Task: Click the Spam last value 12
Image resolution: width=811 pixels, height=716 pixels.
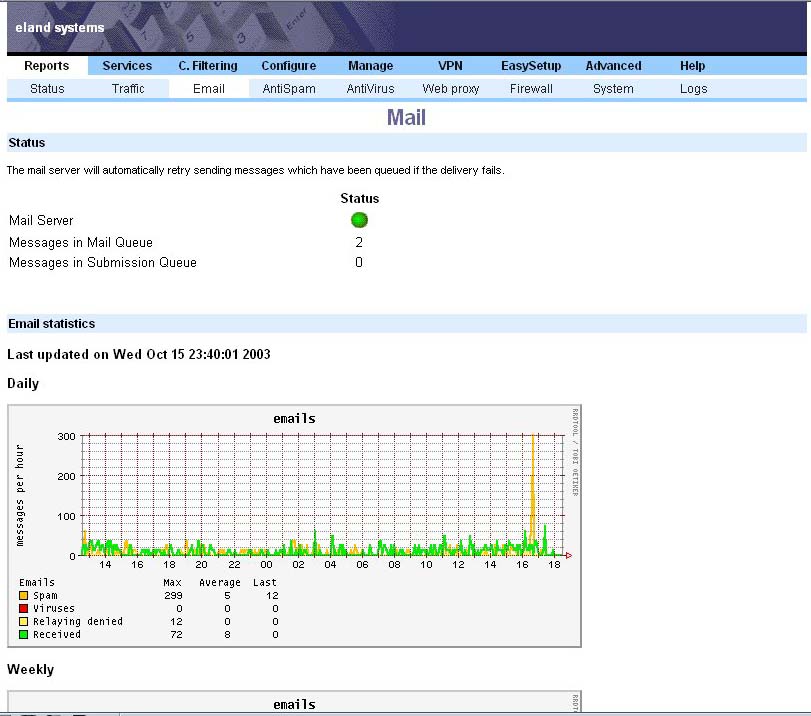Action: [x=273, y=595]
